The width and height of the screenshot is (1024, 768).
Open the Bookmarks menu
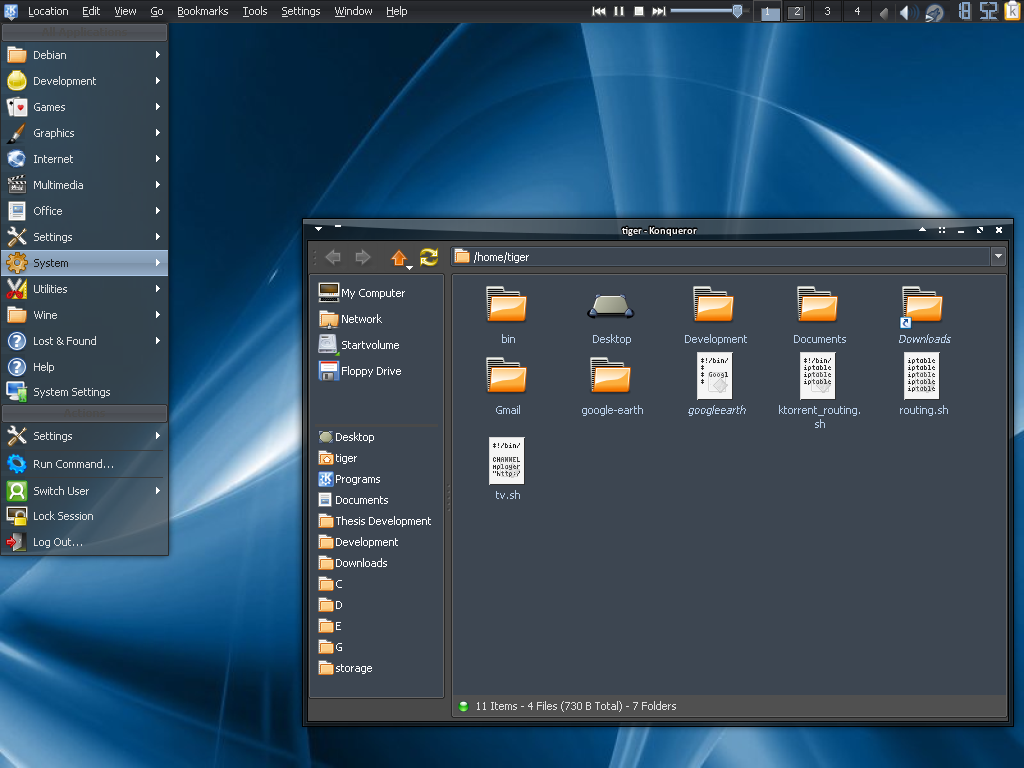coord(202,11)
